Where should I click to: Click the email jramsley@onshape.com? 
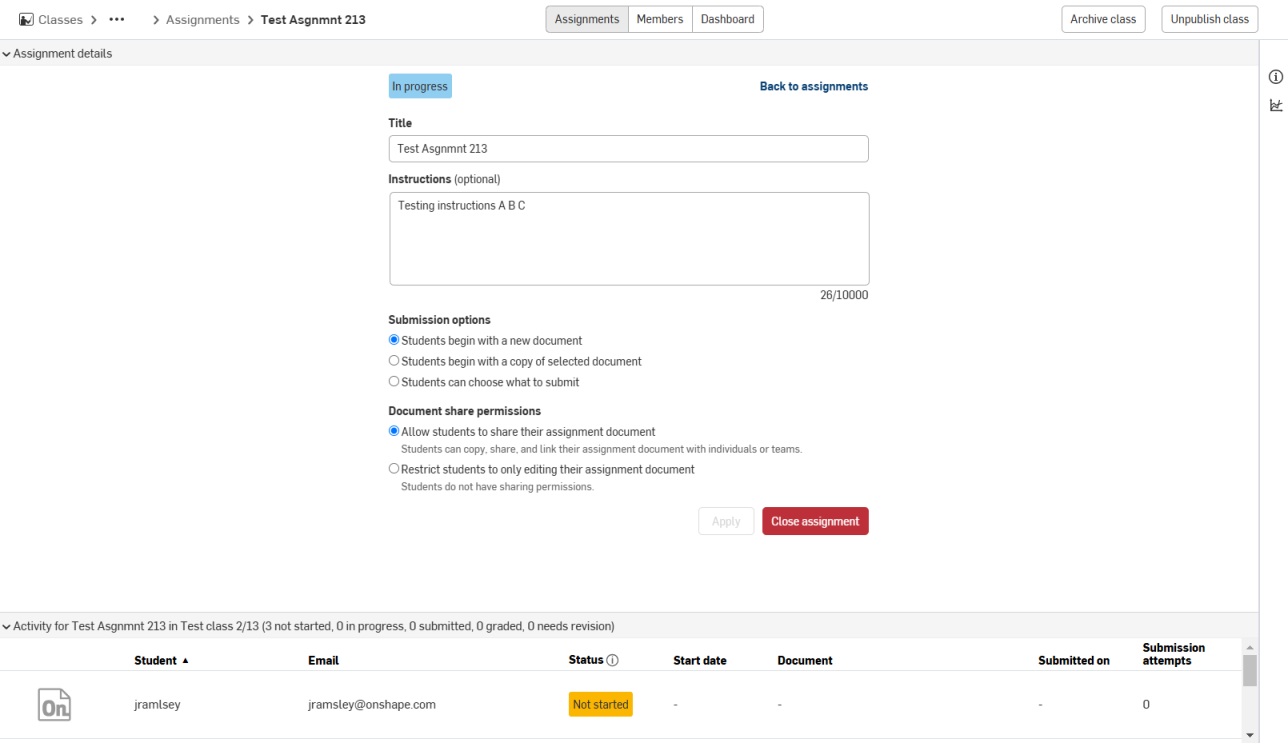(372, 705)
